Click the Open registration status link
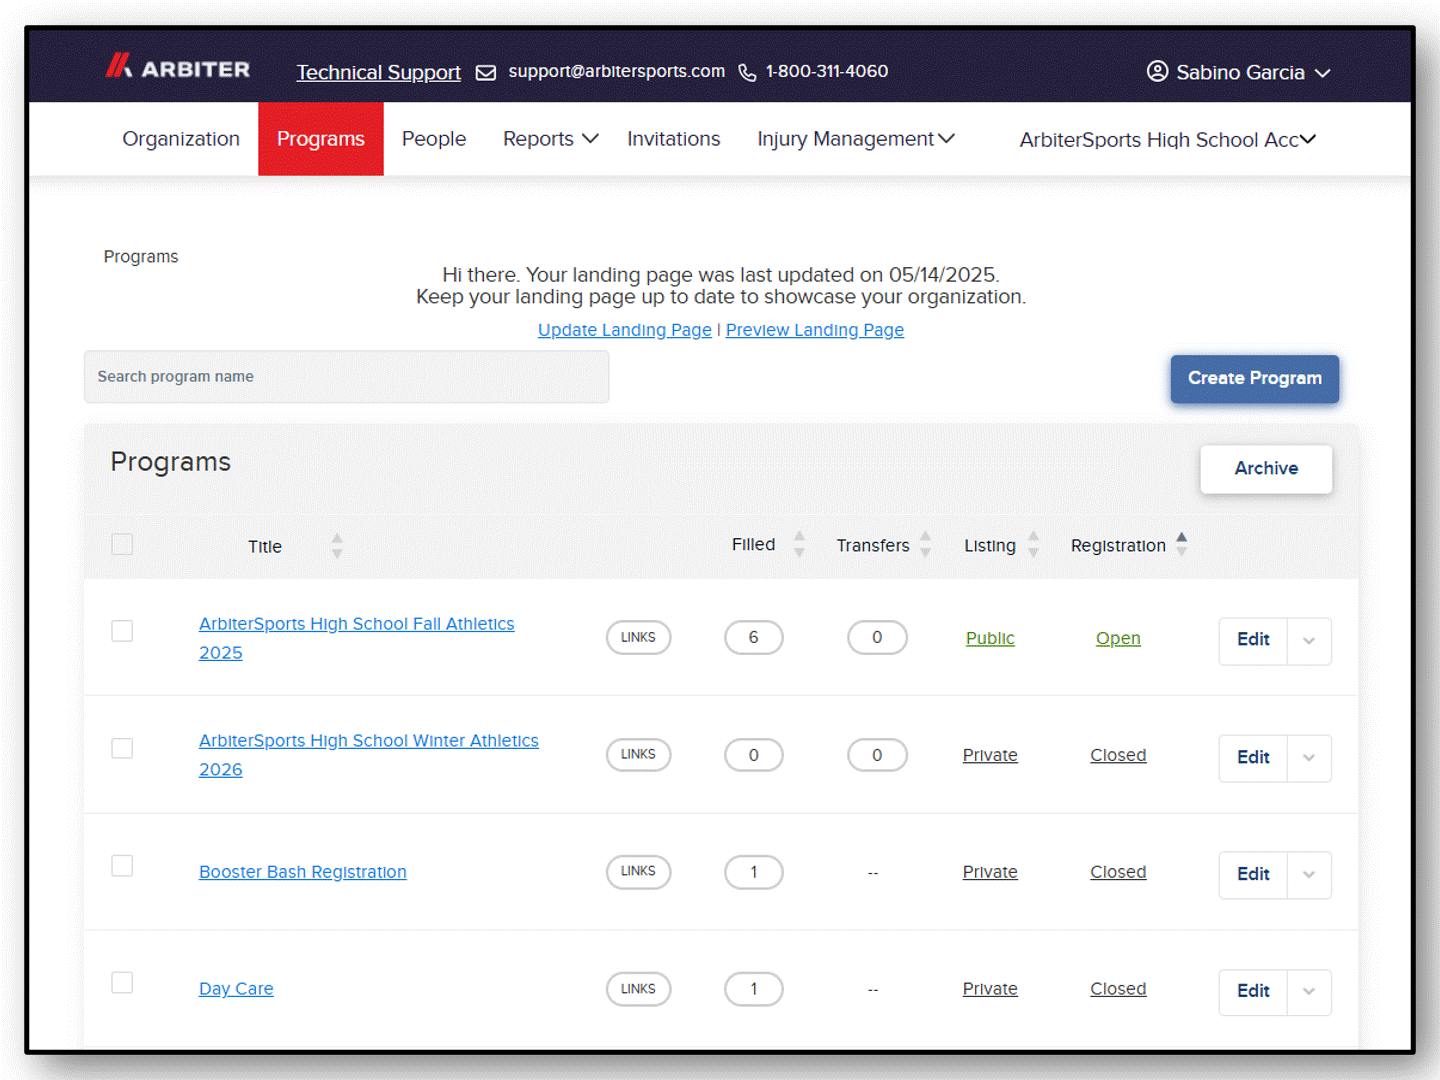1440x1080 pixels. pyautogui.click(x=1118, y=638)
